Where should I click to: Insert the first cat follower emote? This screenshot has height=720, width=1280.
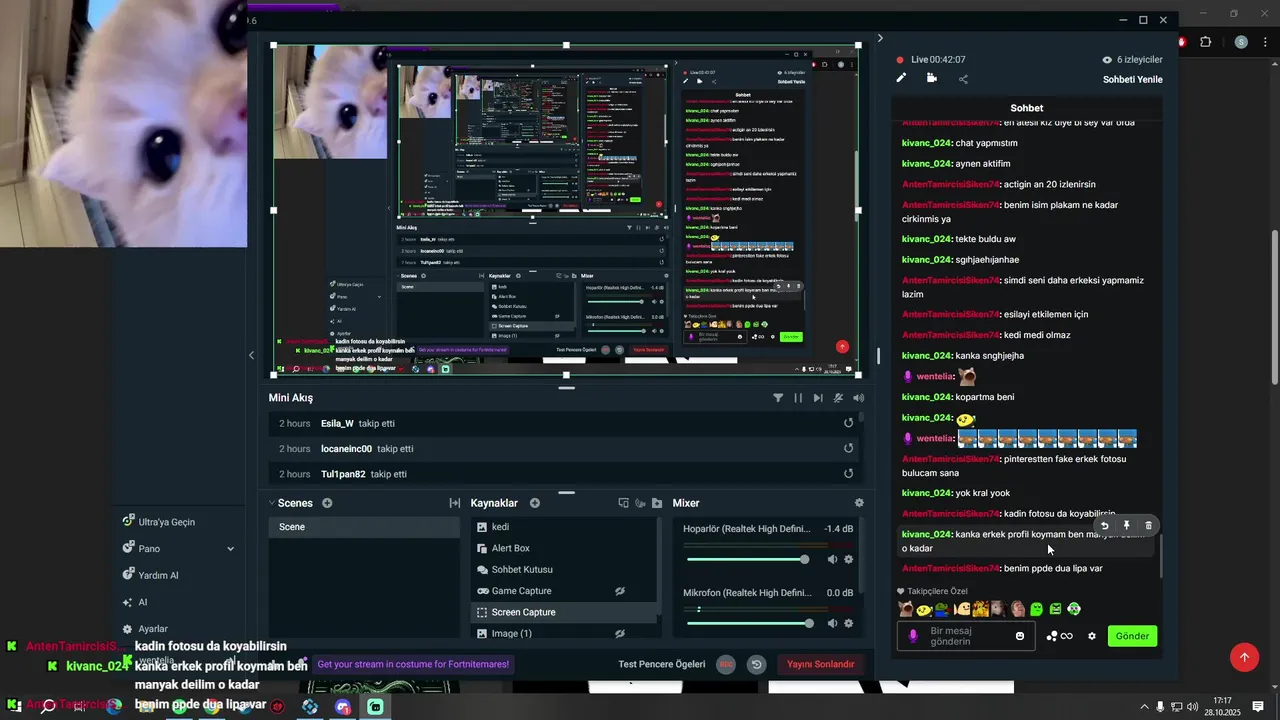905,608
